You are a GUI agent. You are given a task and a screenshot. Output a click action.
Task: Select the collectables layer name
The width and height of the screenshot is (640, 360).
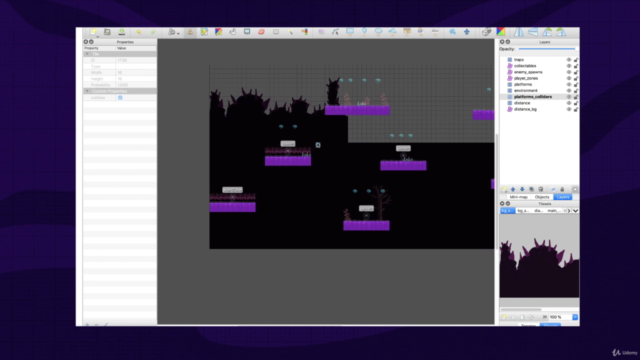[x=525, y=66]
